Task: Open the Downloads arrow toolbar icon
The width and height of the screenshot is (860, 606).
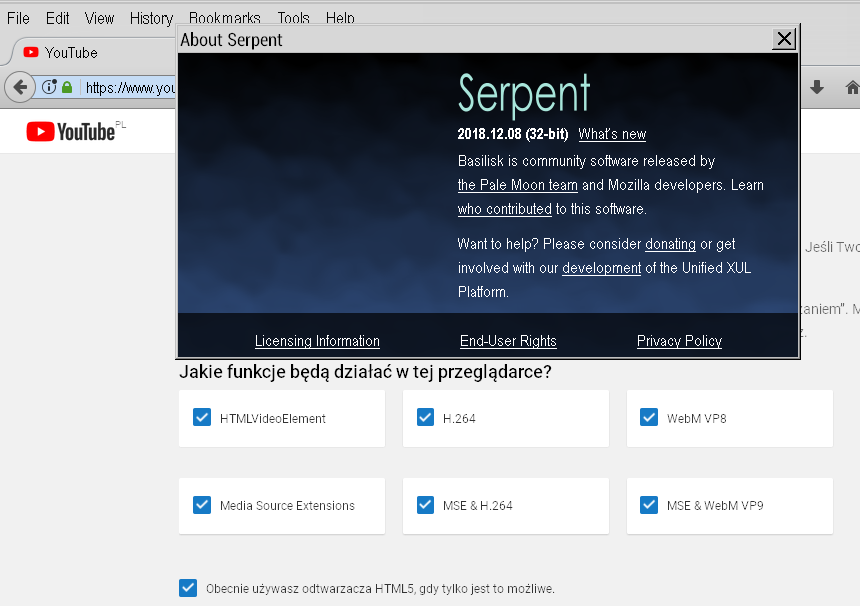Action: [817, 87]
